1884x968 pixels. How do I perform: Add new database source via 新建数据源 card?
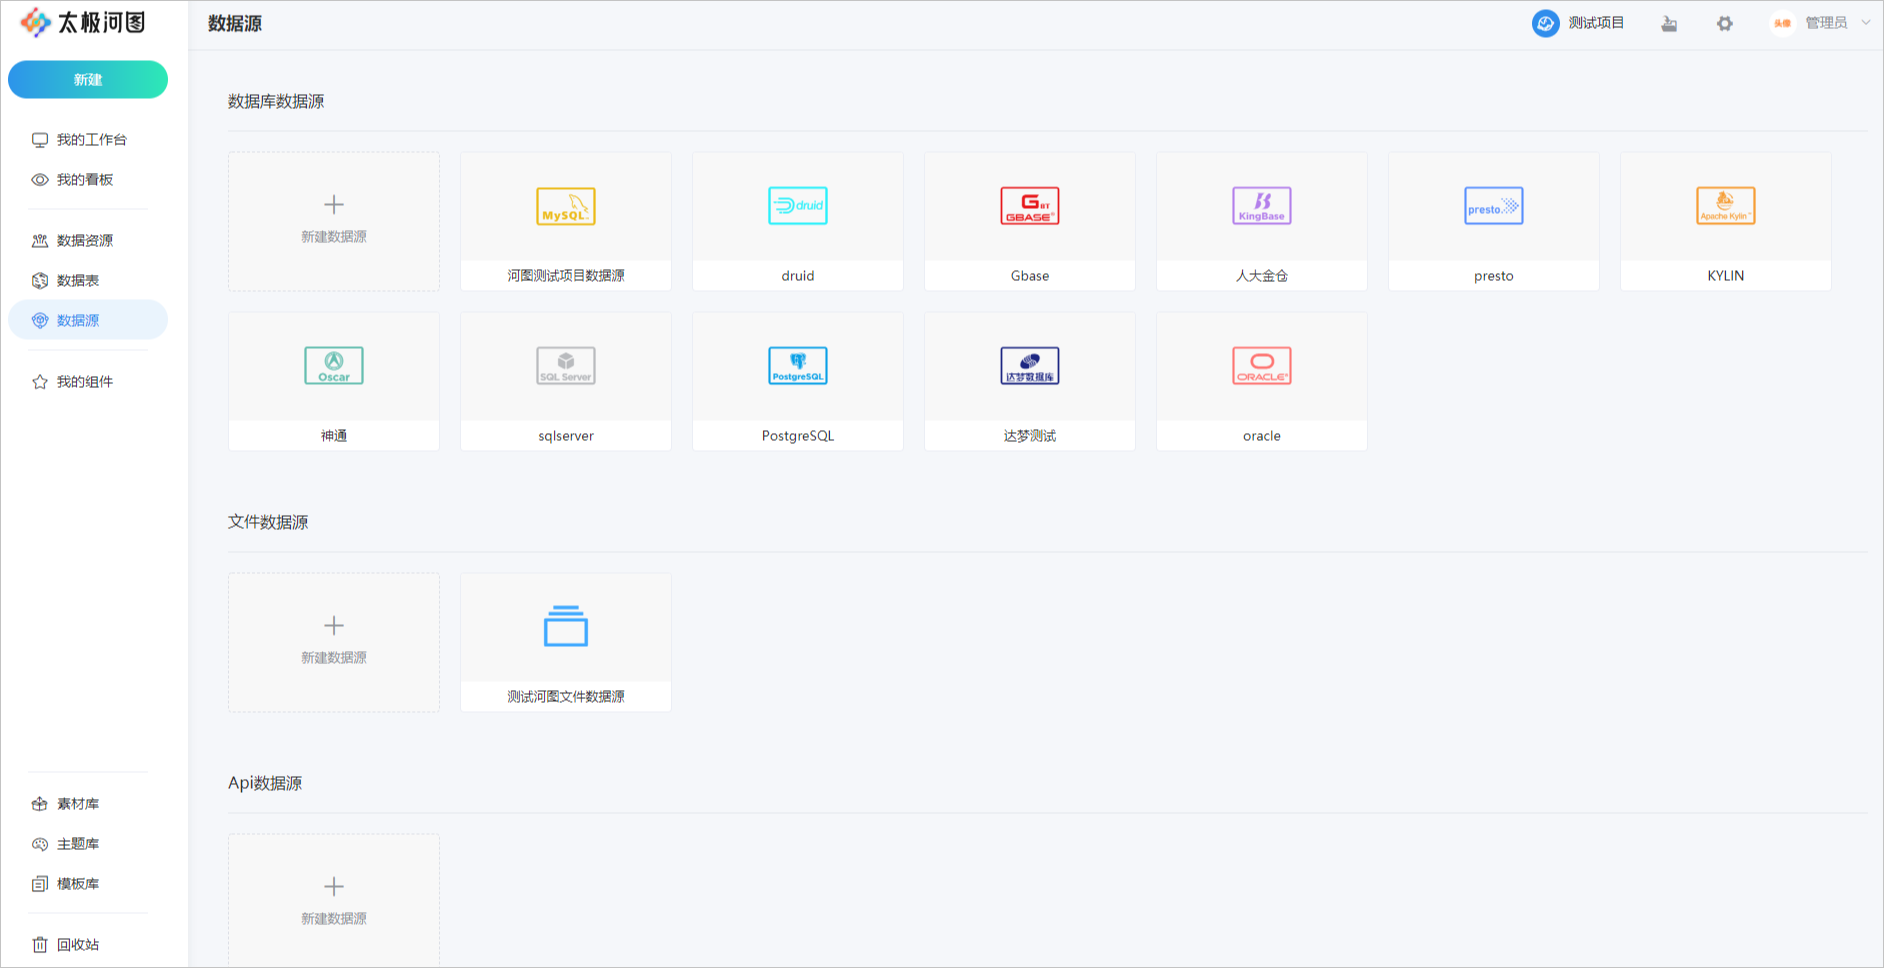point(334,222)
